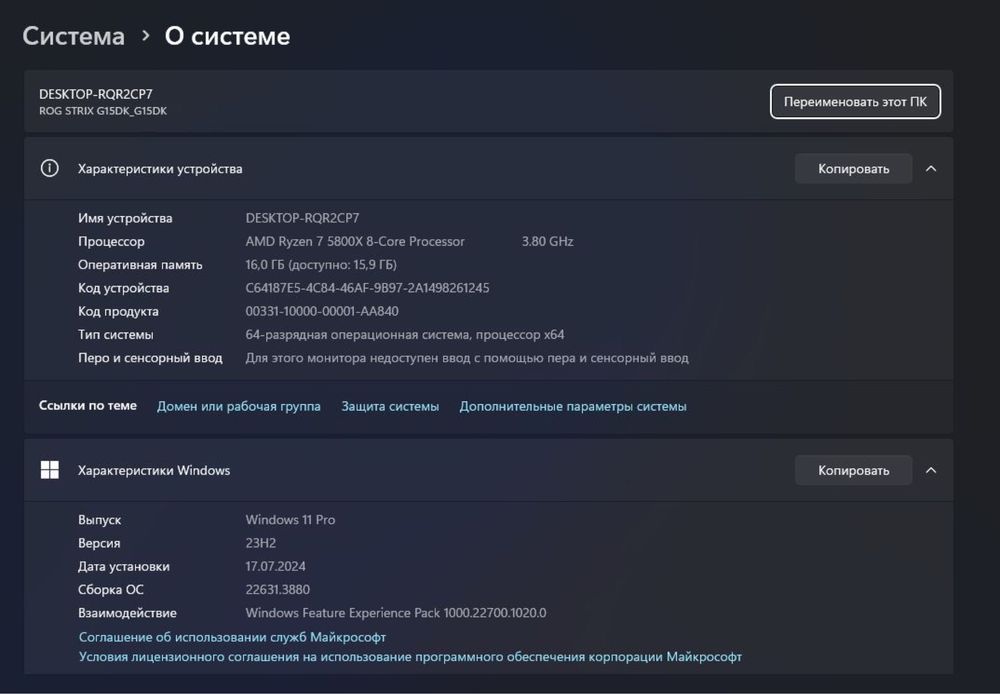
Task: Click the Взаимодействие label
Action: [x=127, y=613]
